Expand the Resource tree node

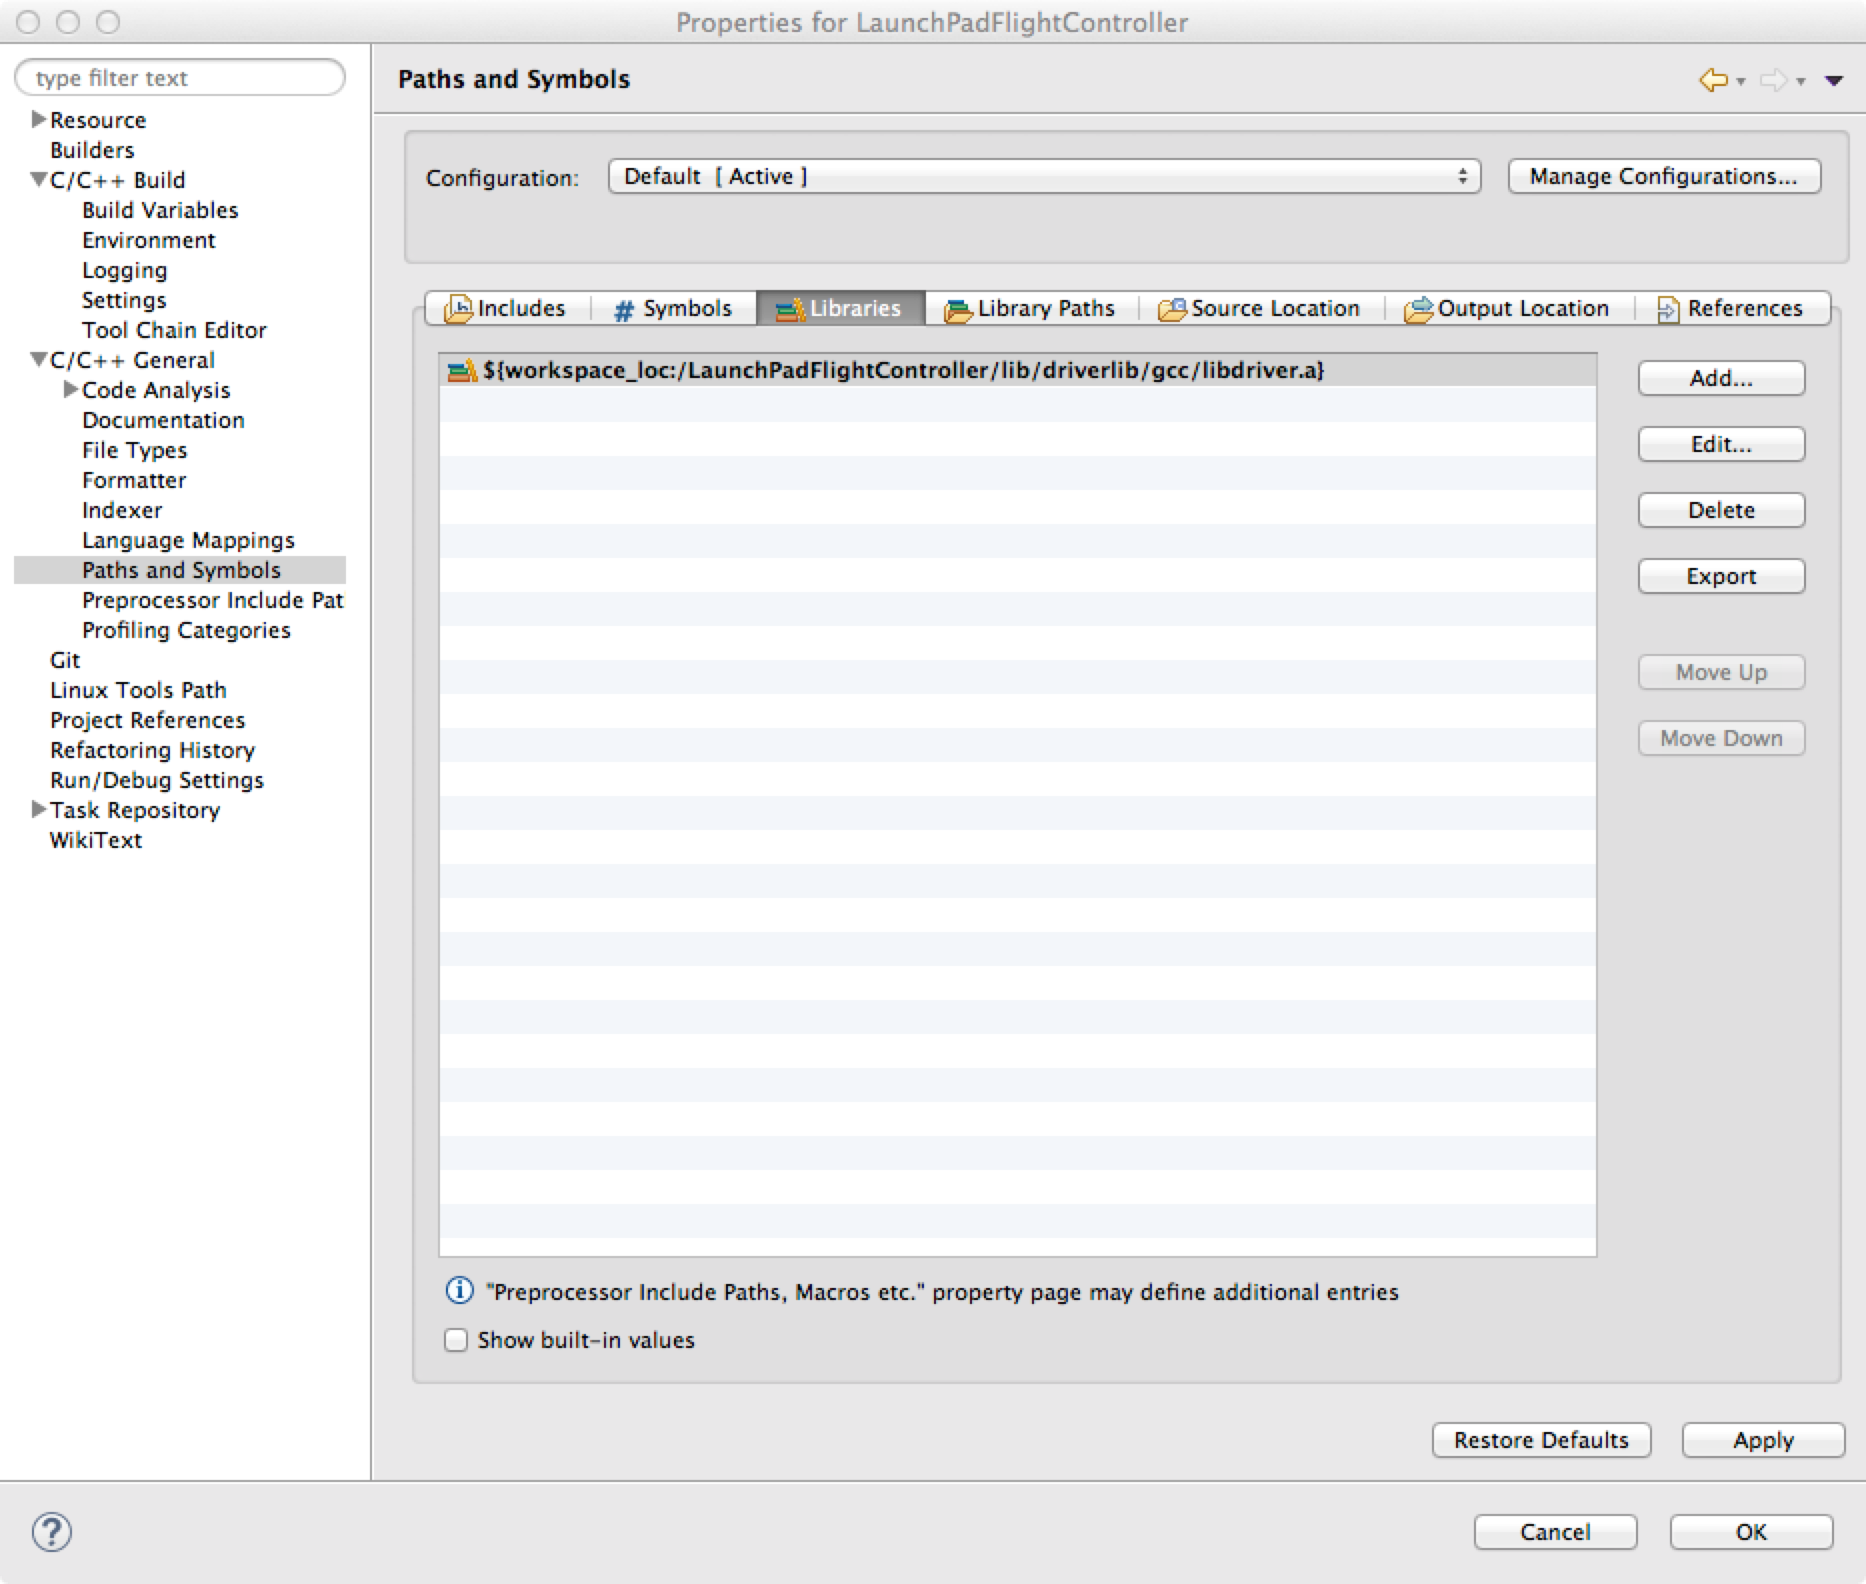coord(38,120)
